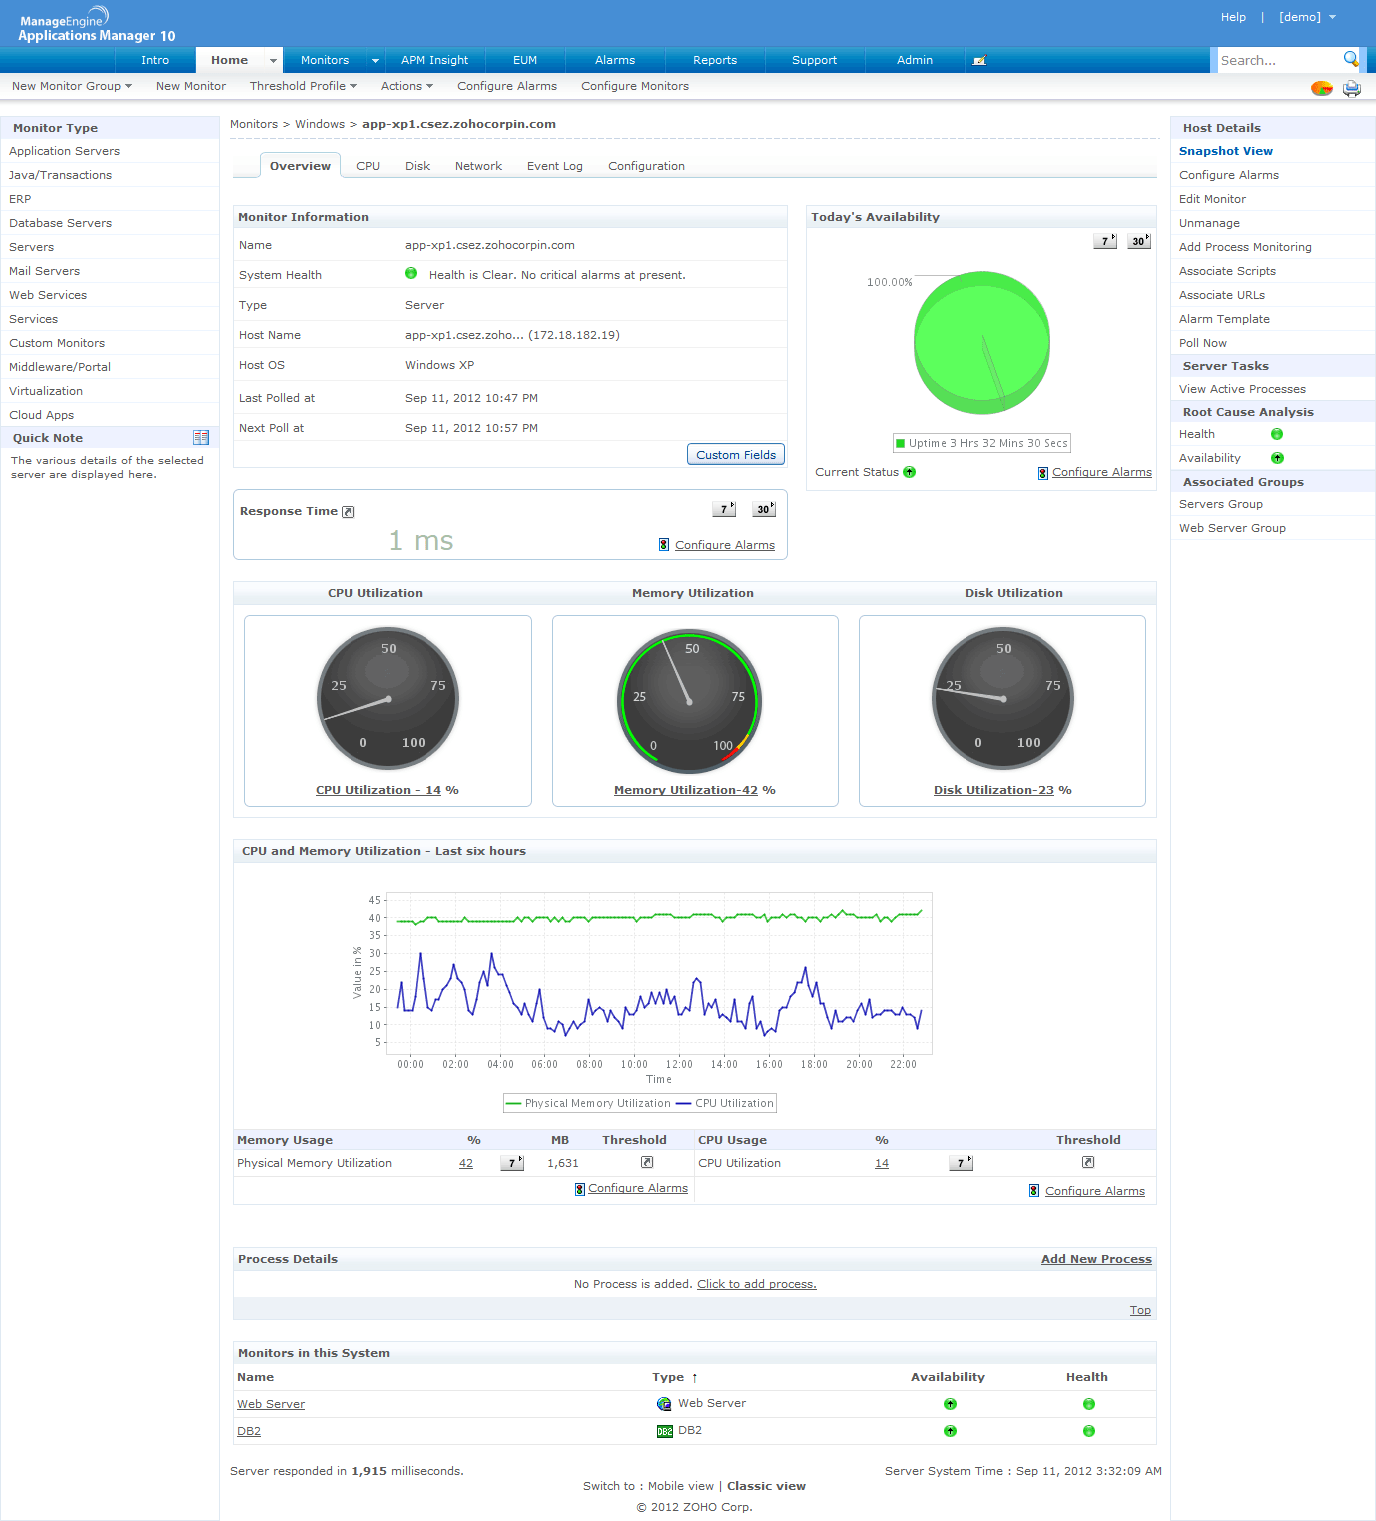
Task: Click the printer icon in toolbar
Action: pos(1352,88)
